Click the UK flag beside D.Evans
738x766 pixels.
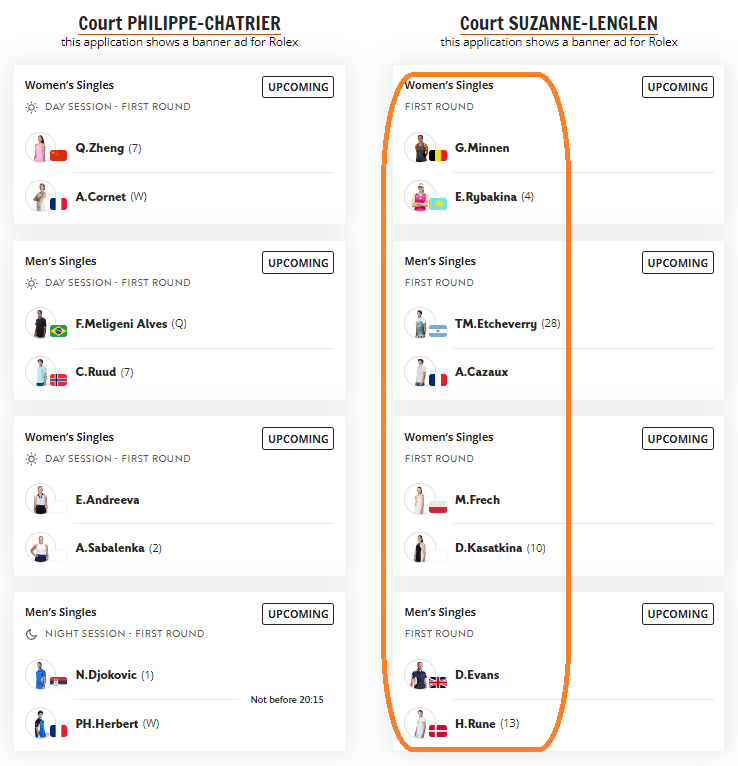(x=438, y=682)
